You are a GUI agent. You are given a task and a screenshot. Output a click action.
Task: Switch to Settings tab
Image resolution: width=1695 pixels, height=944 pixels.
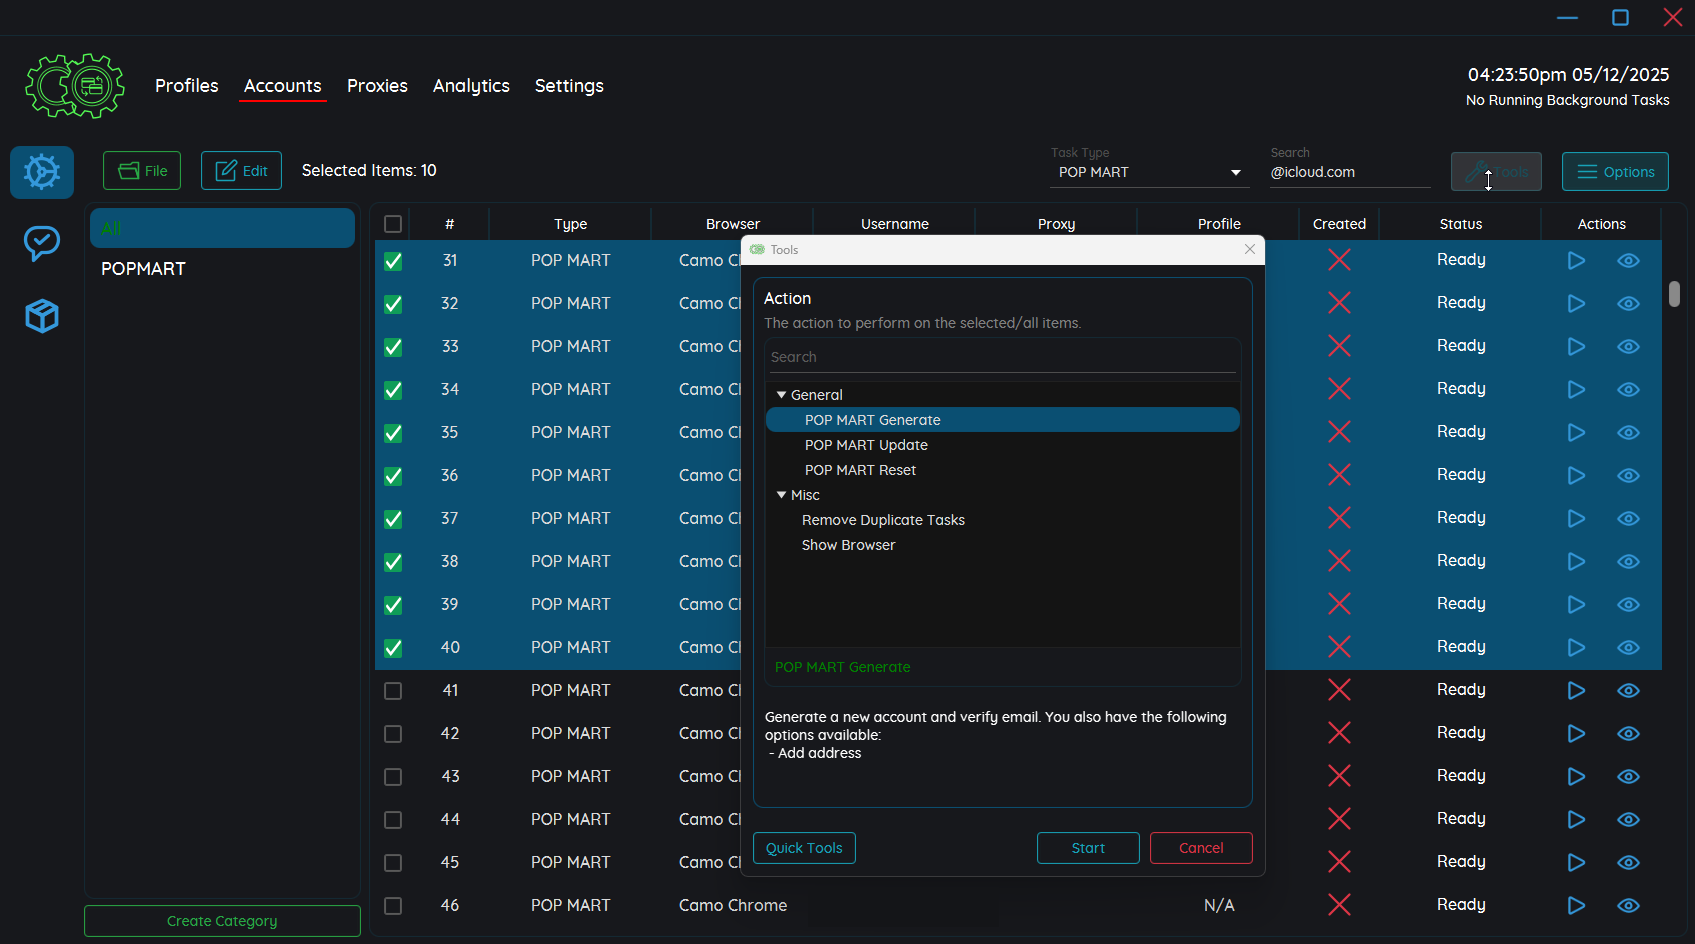[569, 86]
